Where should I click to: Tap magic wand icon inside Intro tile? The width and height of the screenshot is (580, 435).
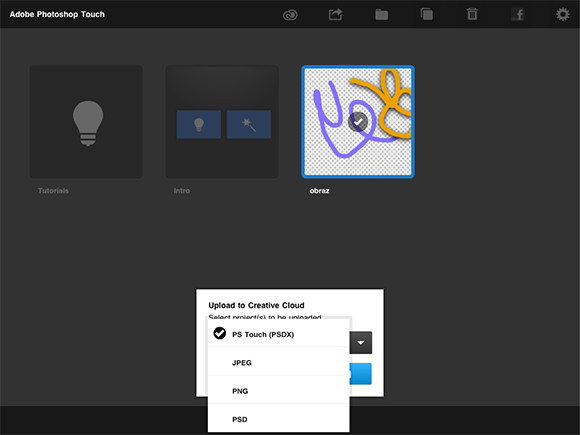pos(249,125)
